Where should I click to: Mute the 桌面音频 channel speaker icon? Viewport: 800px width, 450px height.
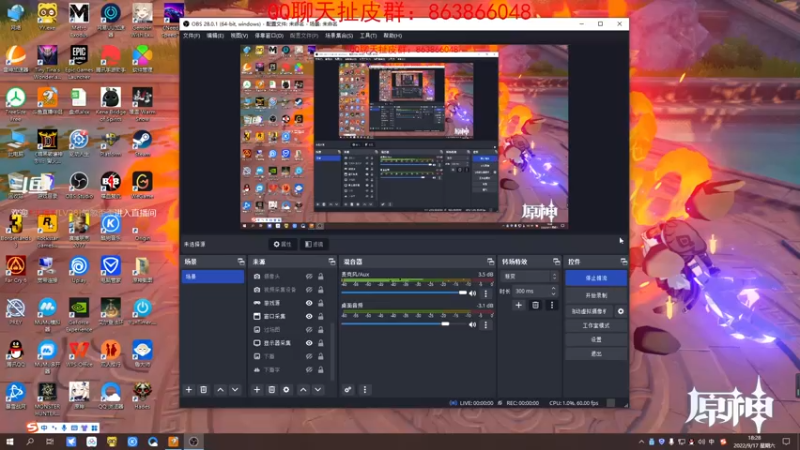(x=472, y=324)
